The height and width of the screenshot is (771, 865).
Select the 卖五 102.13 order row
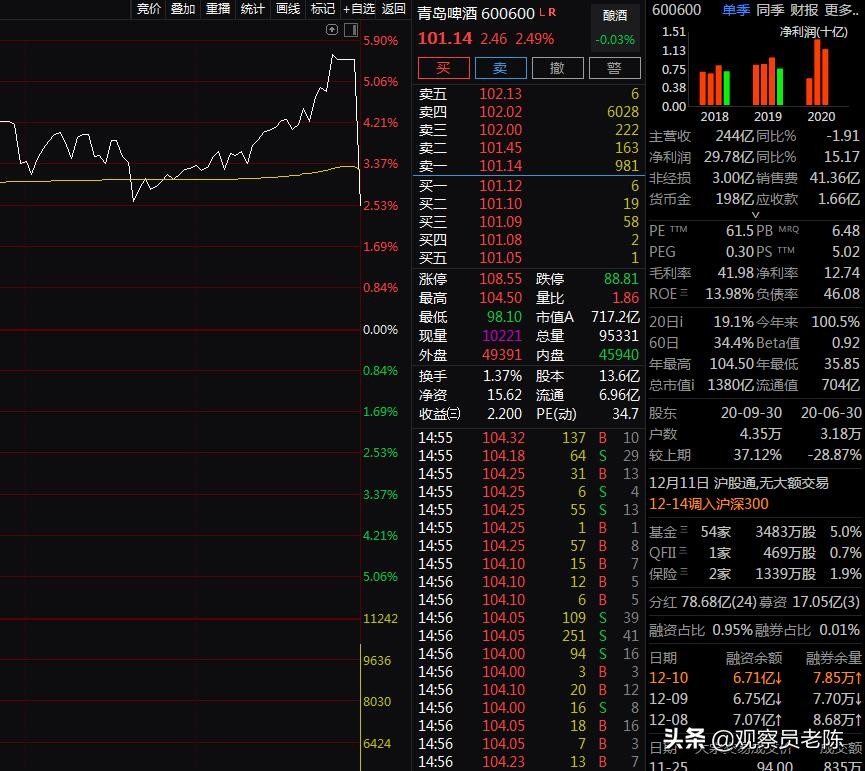click(x=528, y=94)
